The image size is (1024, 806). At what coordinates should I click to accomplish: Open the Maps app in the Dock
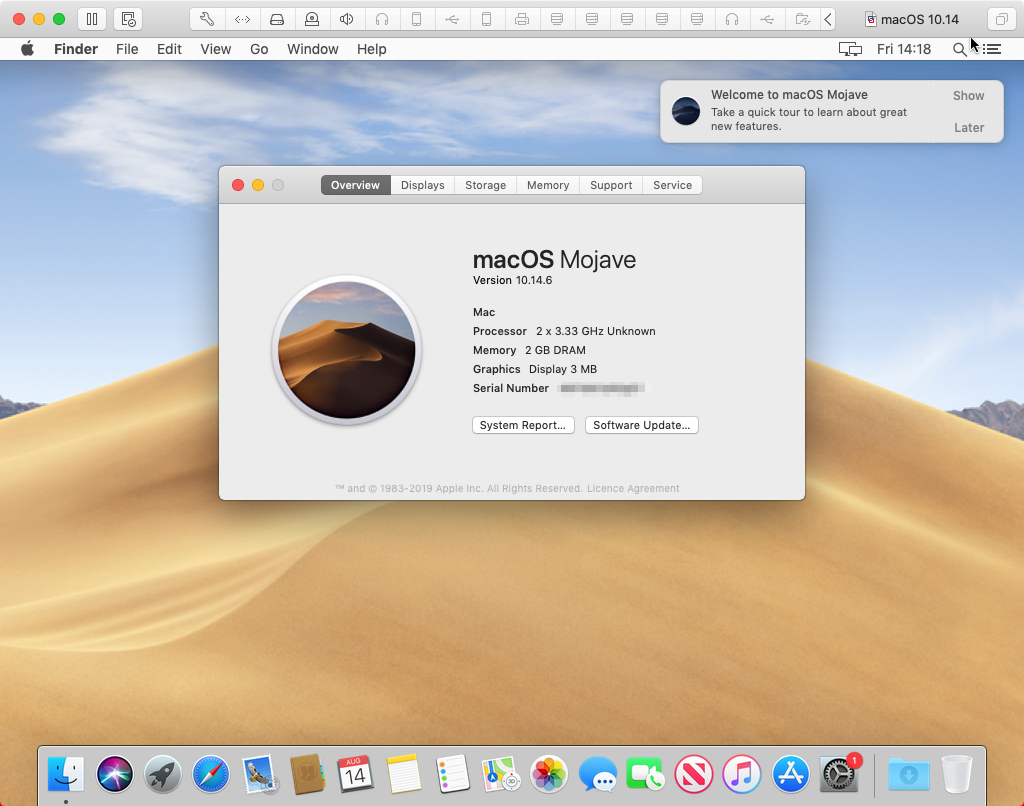click(x=499, y=773)
